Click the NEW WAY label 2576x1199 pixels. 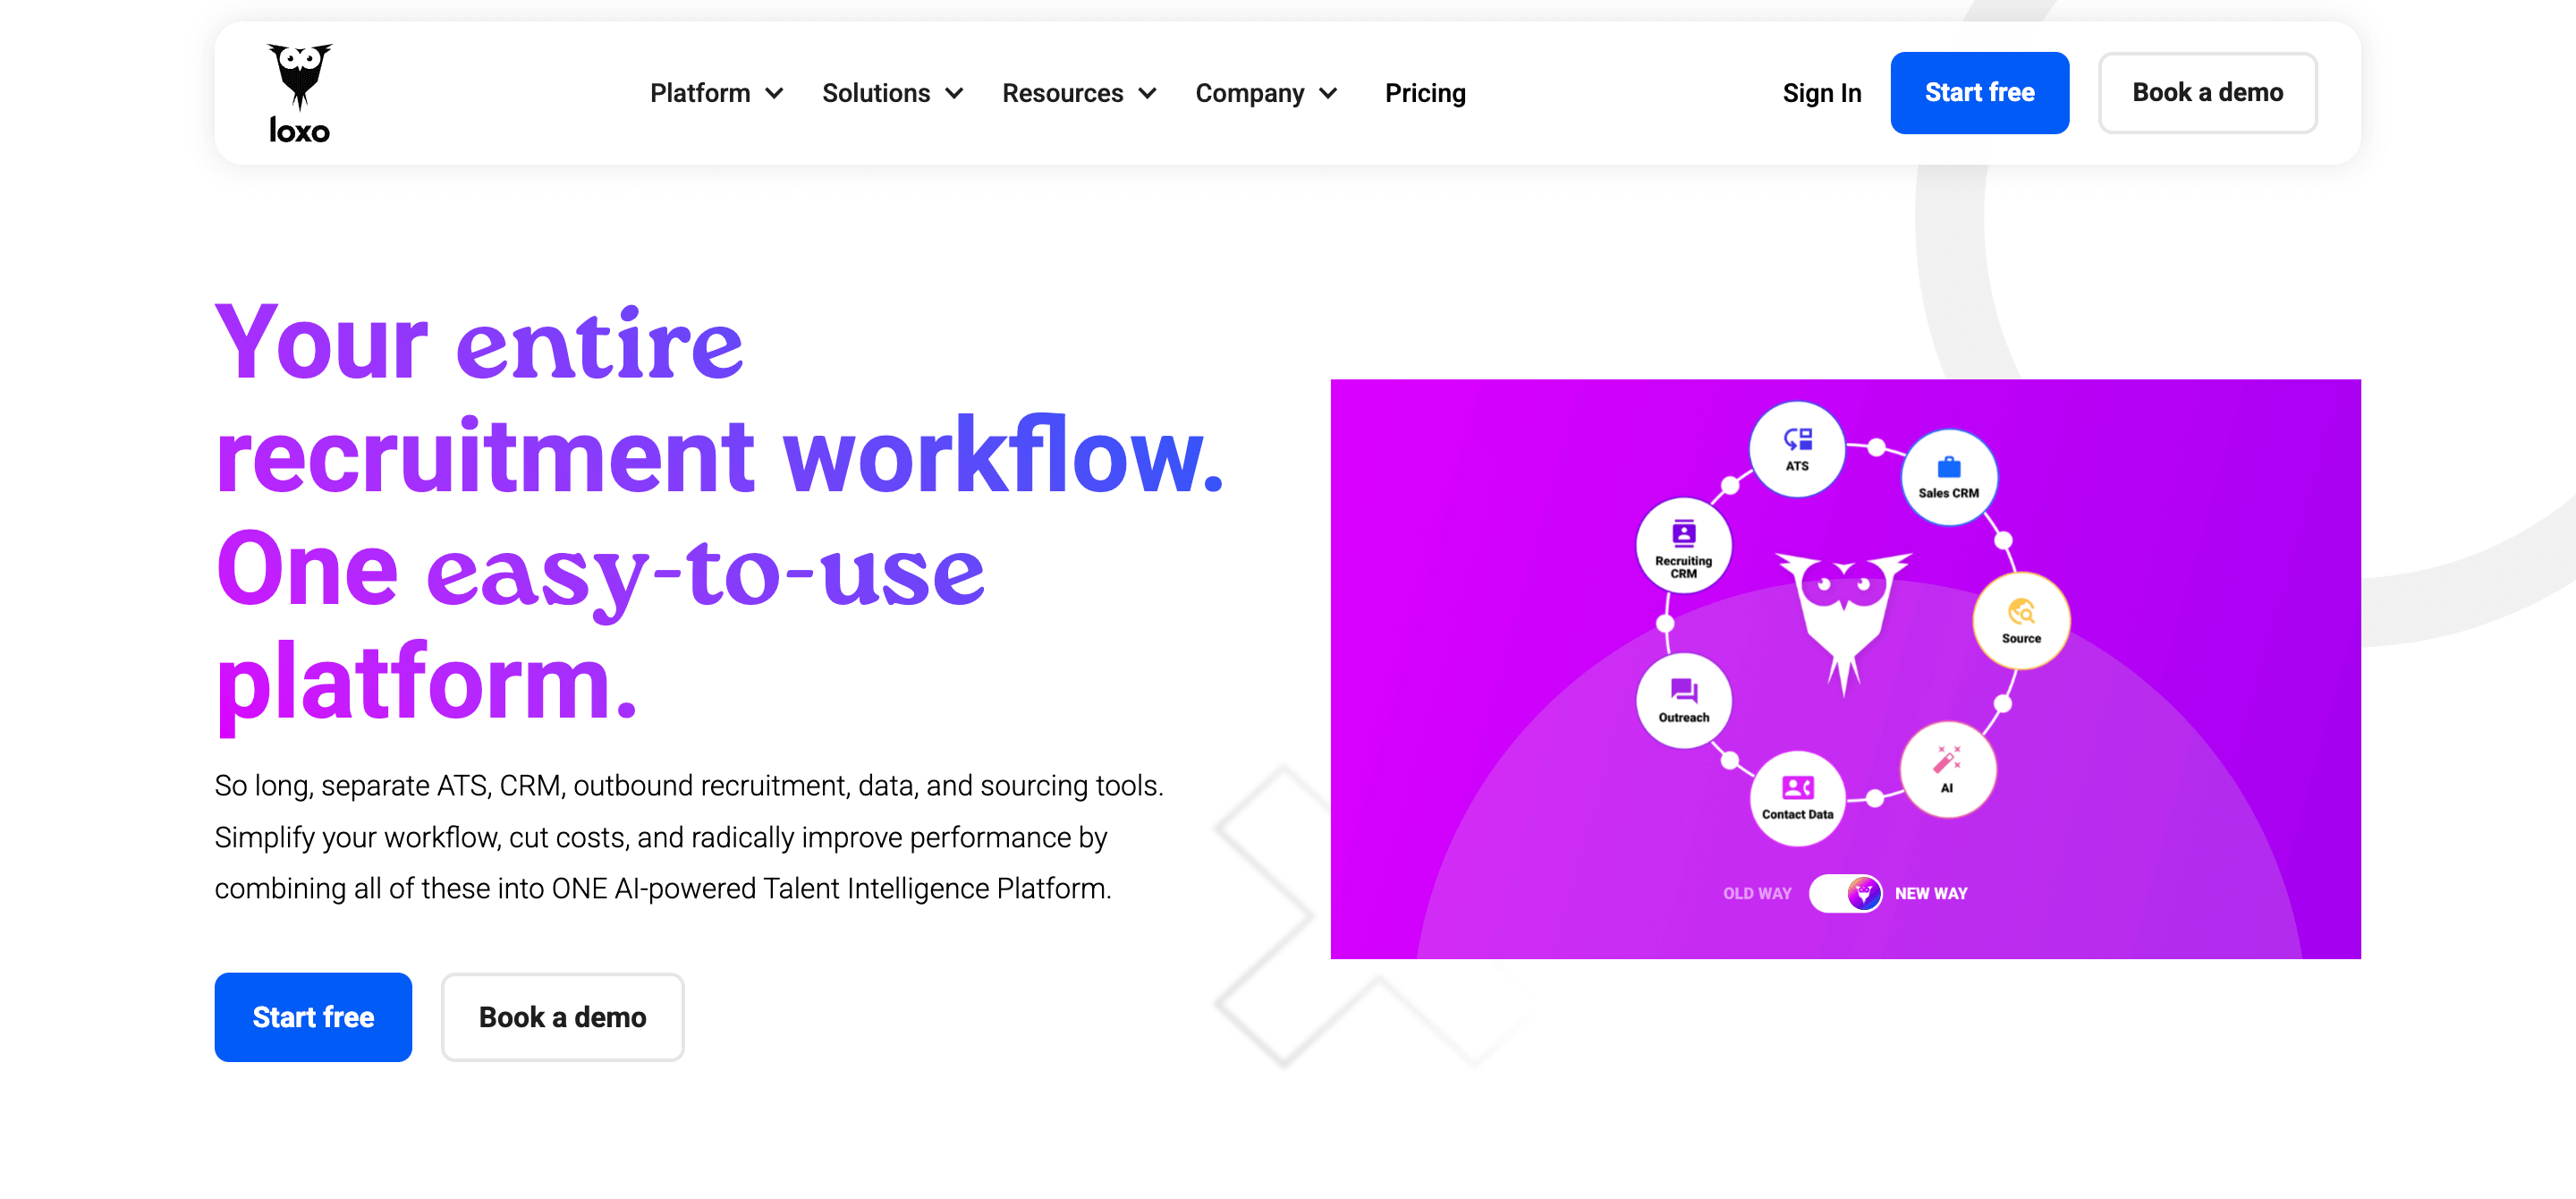[1930, 893]
